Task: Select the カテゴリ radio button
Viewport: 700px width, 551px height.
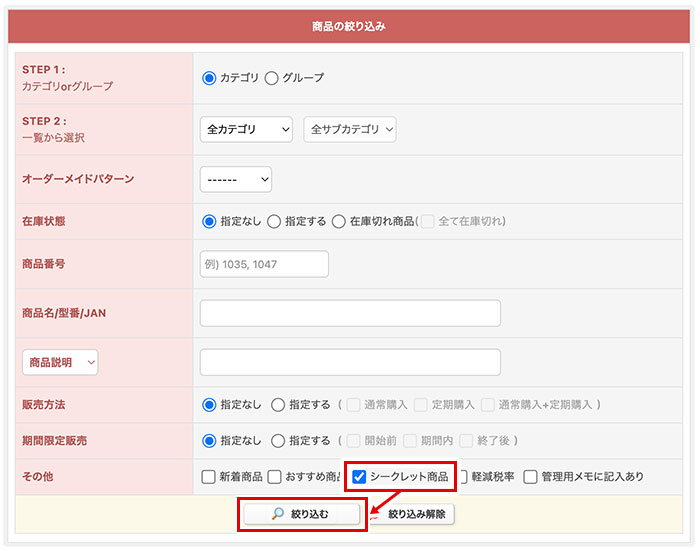Action: tap(209, 78)
